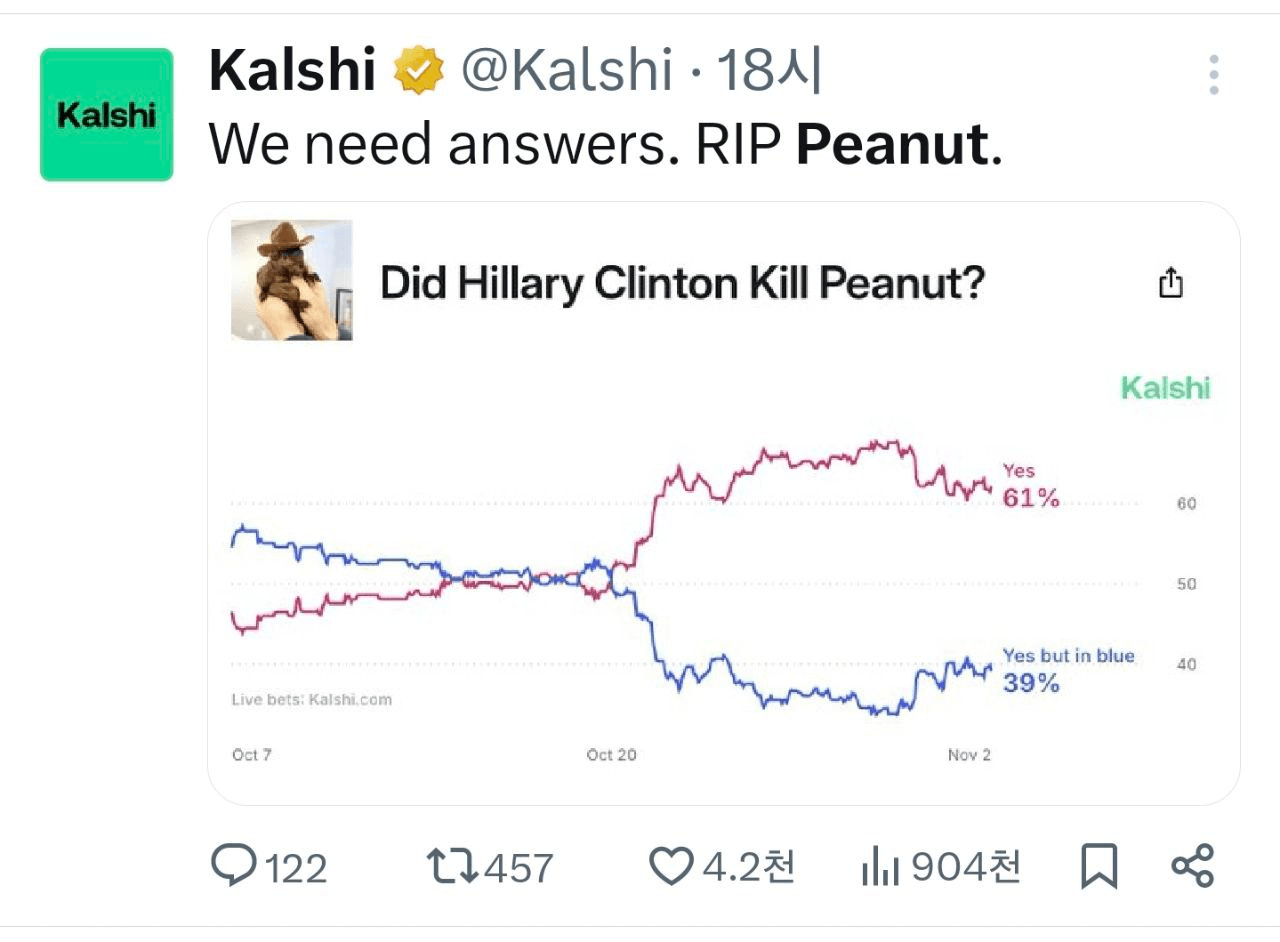Bookmark this Kalshi tweet
Screen dimensions: 1280x942
[1099, 866]
